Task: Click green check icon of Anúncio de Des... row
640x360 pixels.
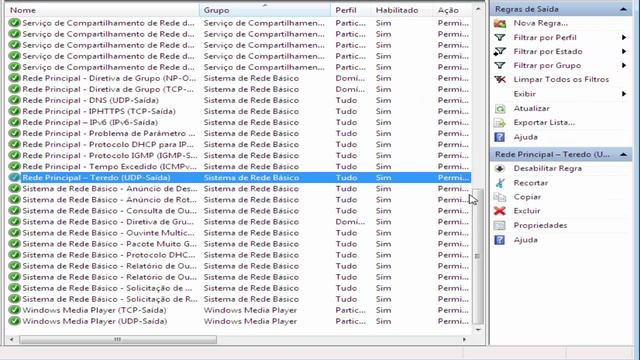Action: pyautogui.click(x=14, y=189)
